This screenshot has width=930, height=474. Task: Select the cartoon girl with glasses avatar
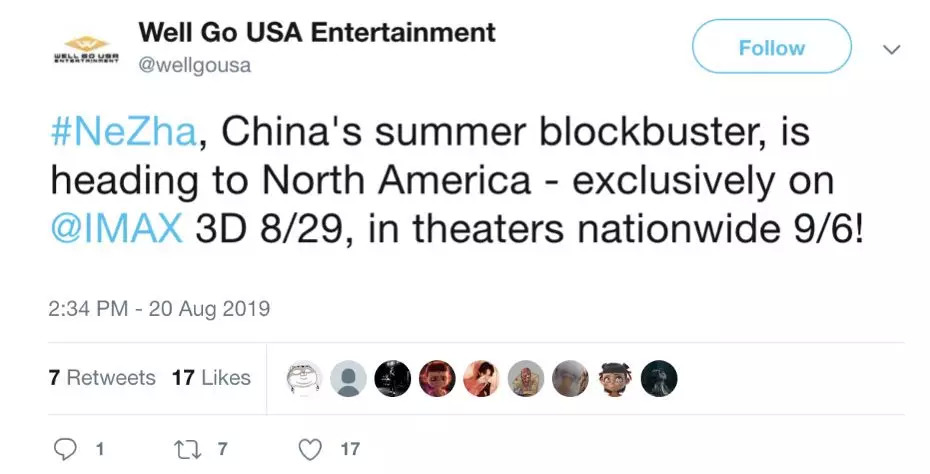pos(615,379)
